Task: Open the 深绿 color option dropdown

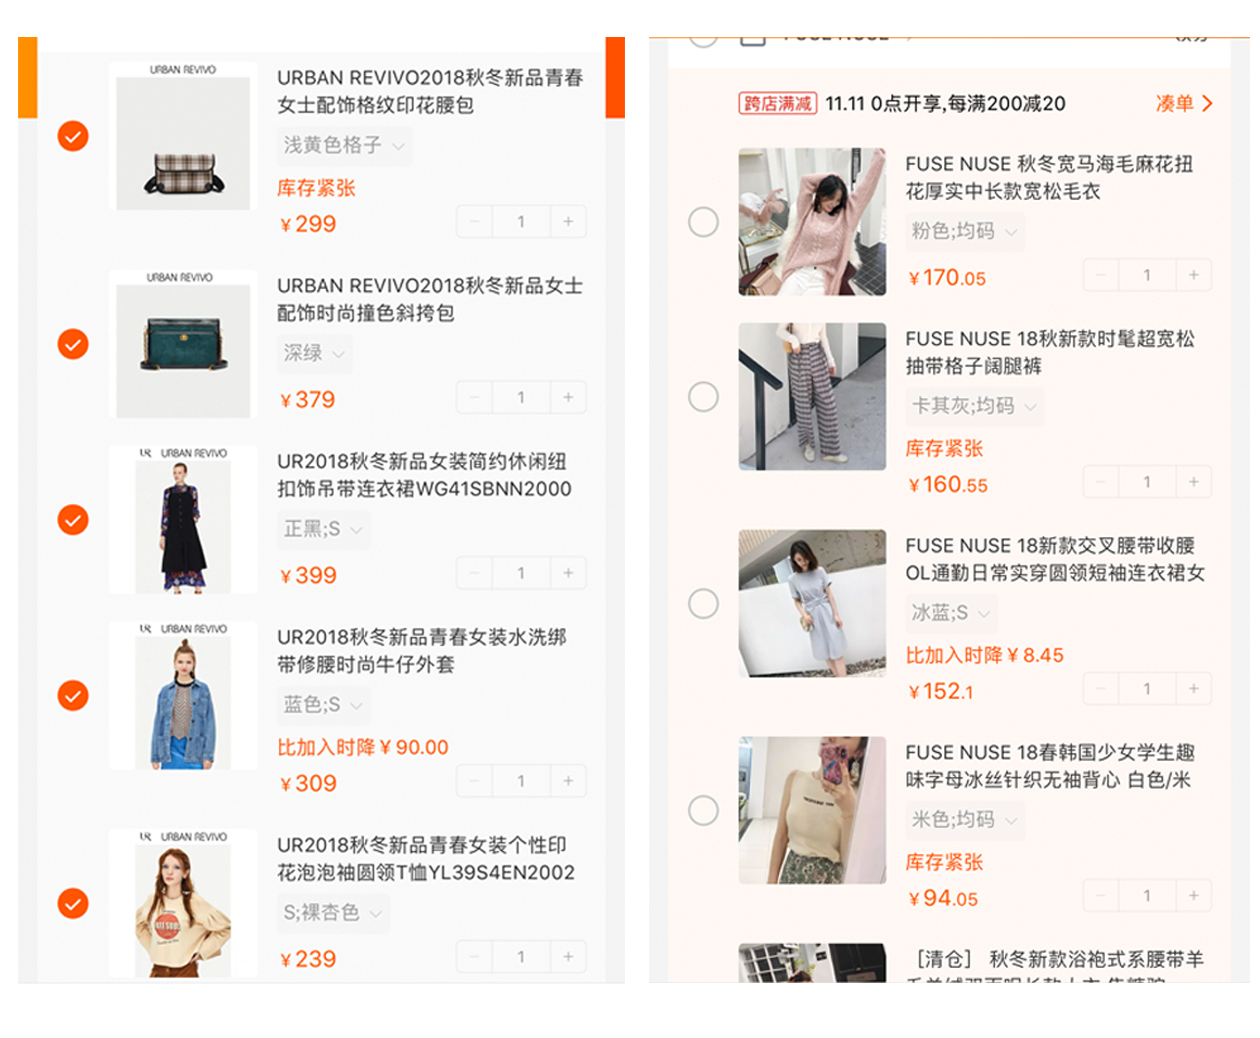Action: coord(314,353)
